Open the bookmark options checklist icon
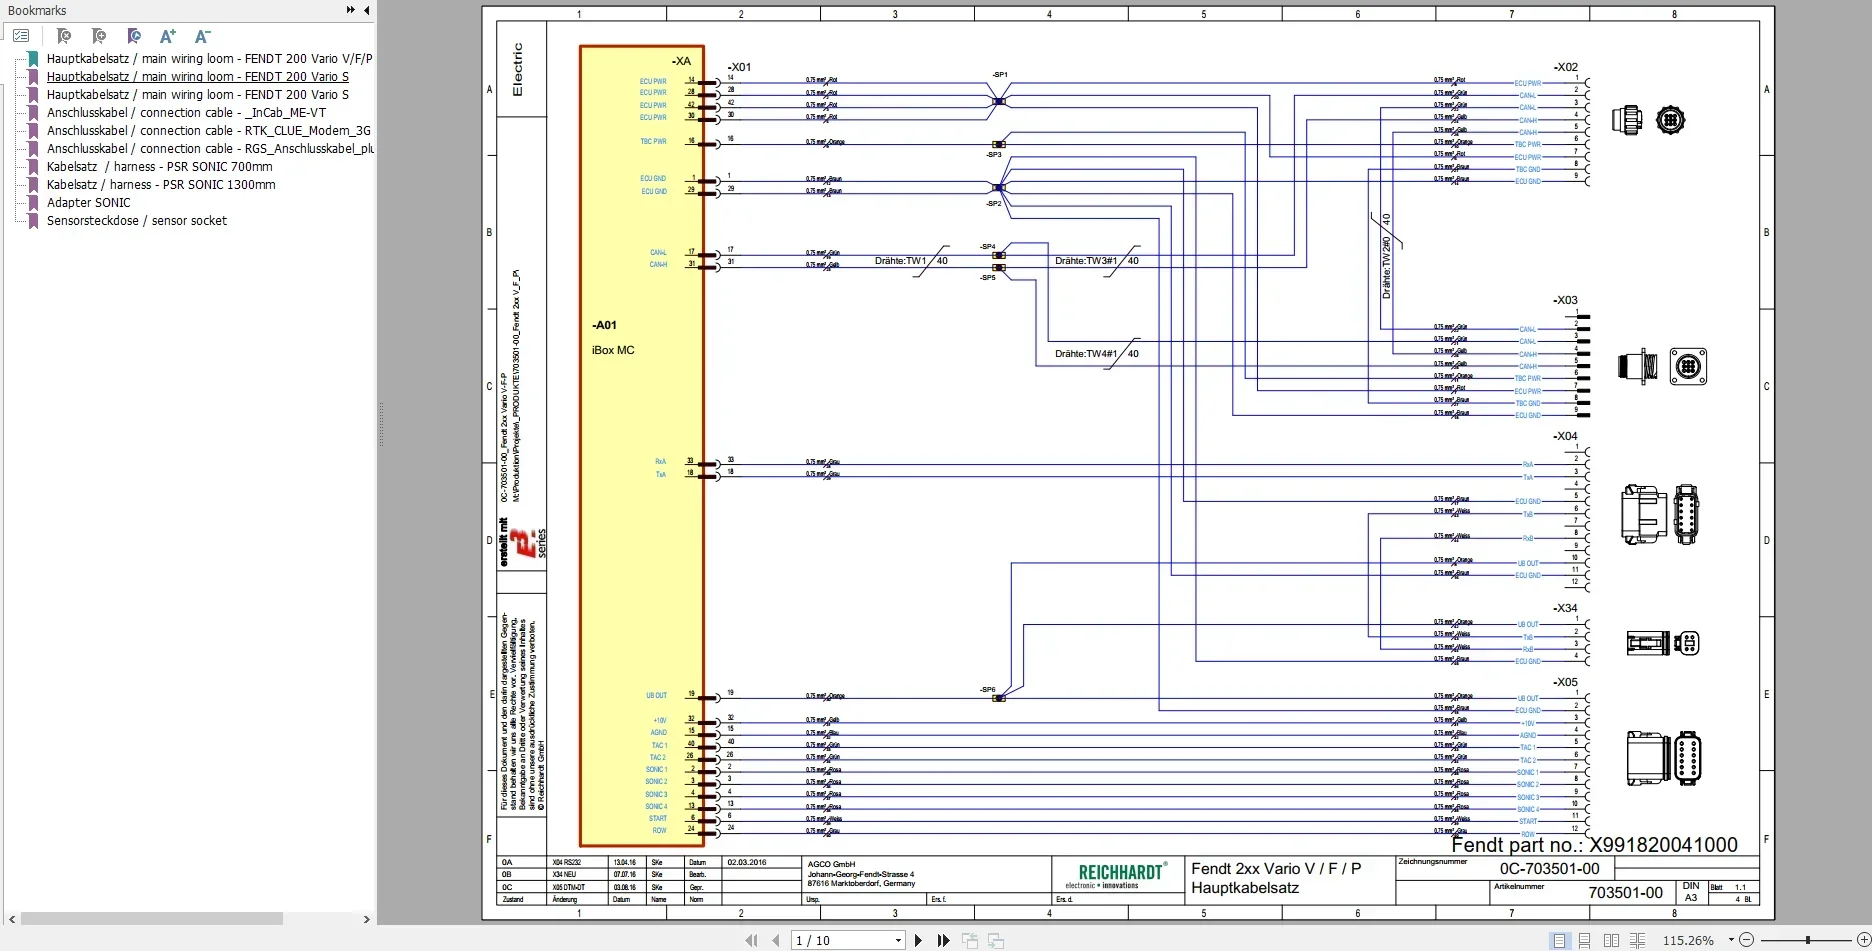Viewport: 1872px width, 951px height. [21, 36]
